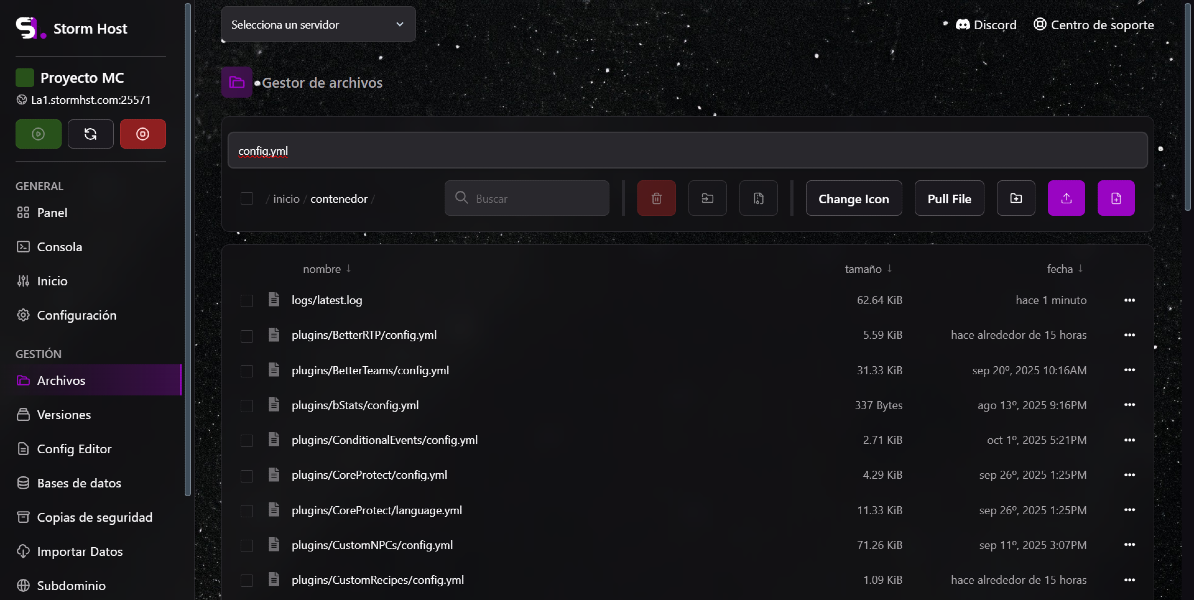Click the sidebar vertical scrollbar
The image size is (1194, 600).
pyautogui.click(x=188, y=250)
